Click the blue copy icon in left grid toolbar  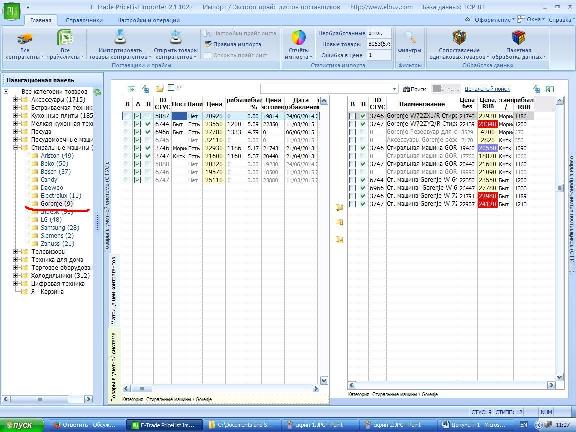click(146, 89)
